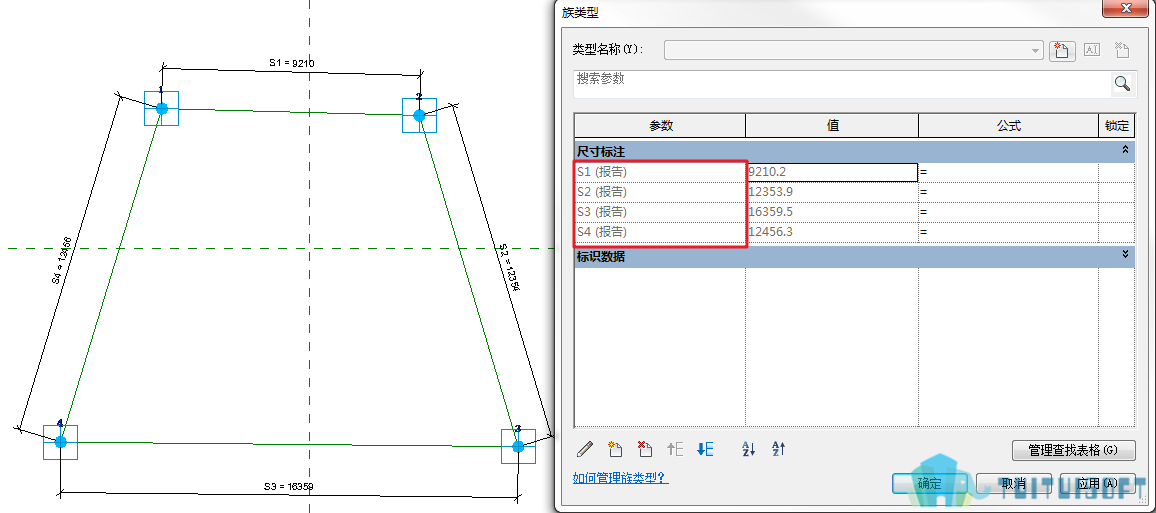Select adaptive point 4 in the drawing

pyautogui.click(x=60, y=442)
